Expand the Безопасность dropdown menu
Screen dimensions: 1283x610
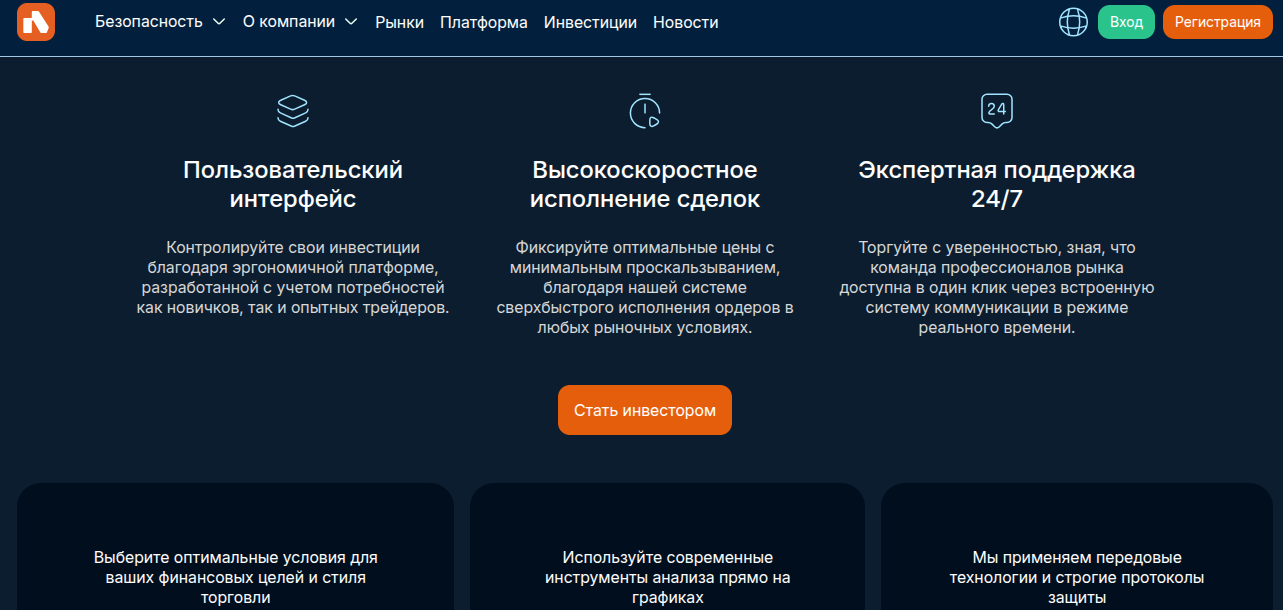coord(160,22)
